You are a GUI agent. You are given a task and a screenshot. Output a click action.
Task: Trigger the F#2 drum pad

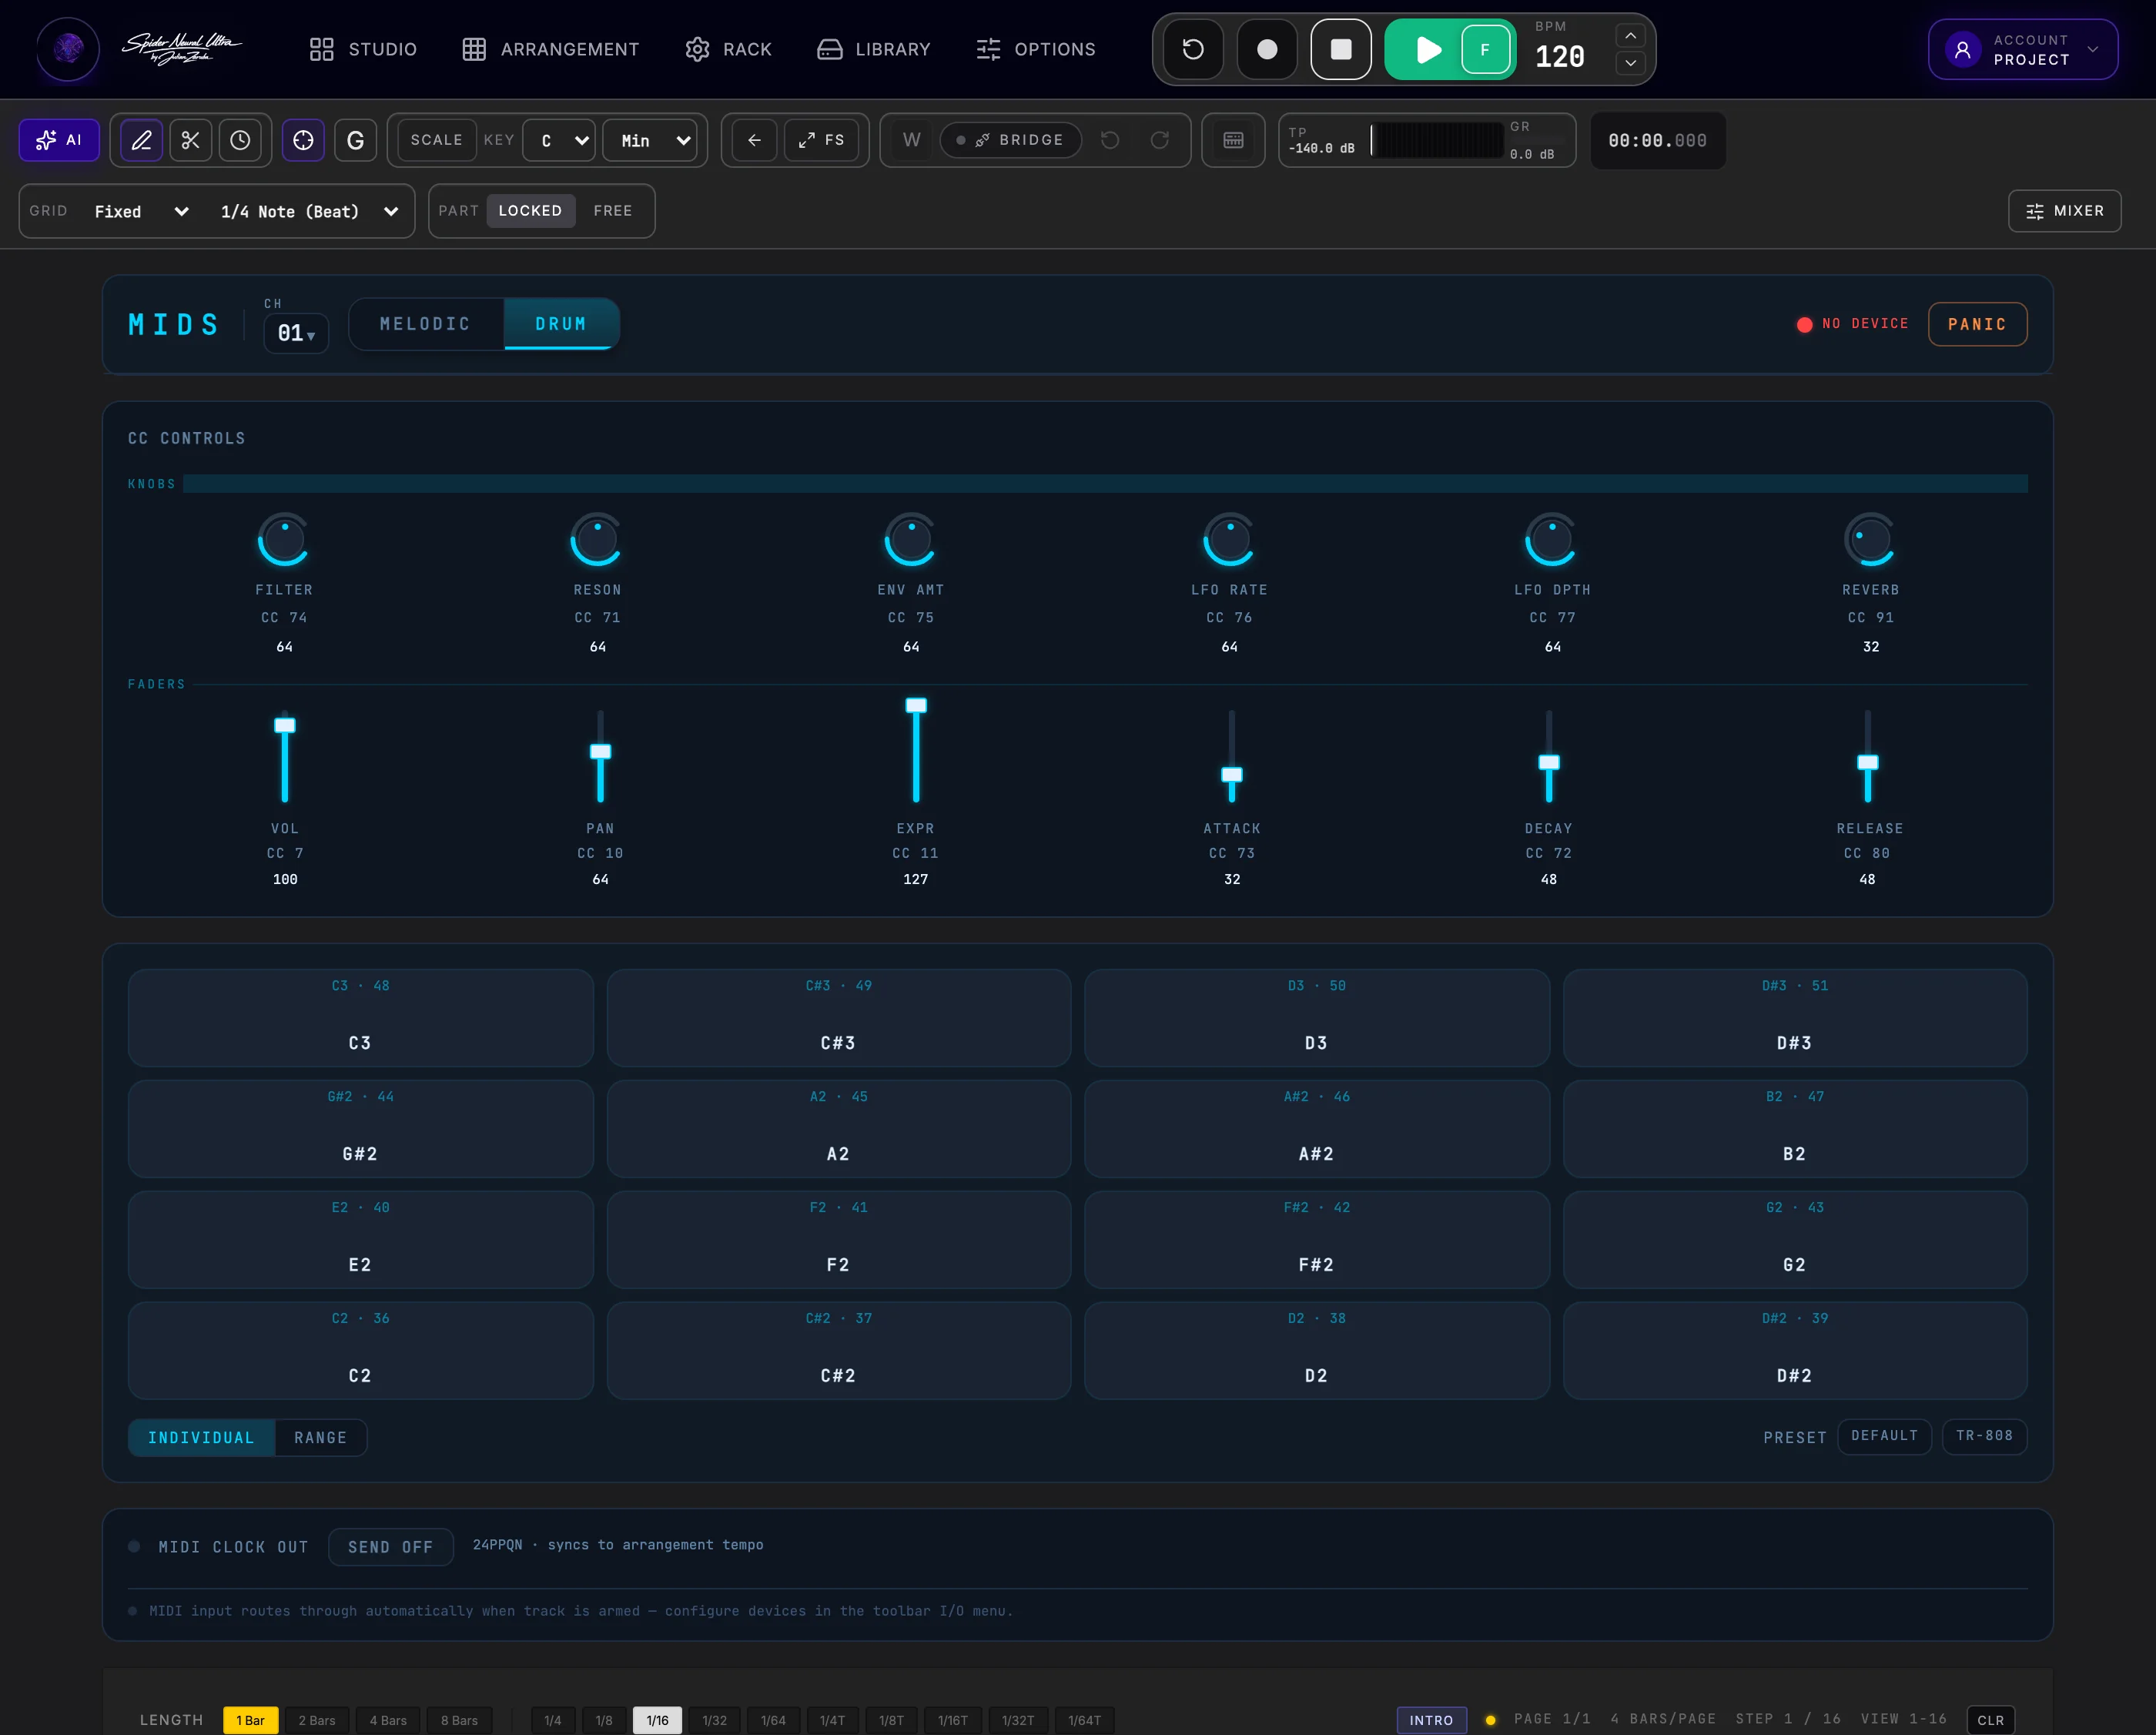pos(1317,1240)
